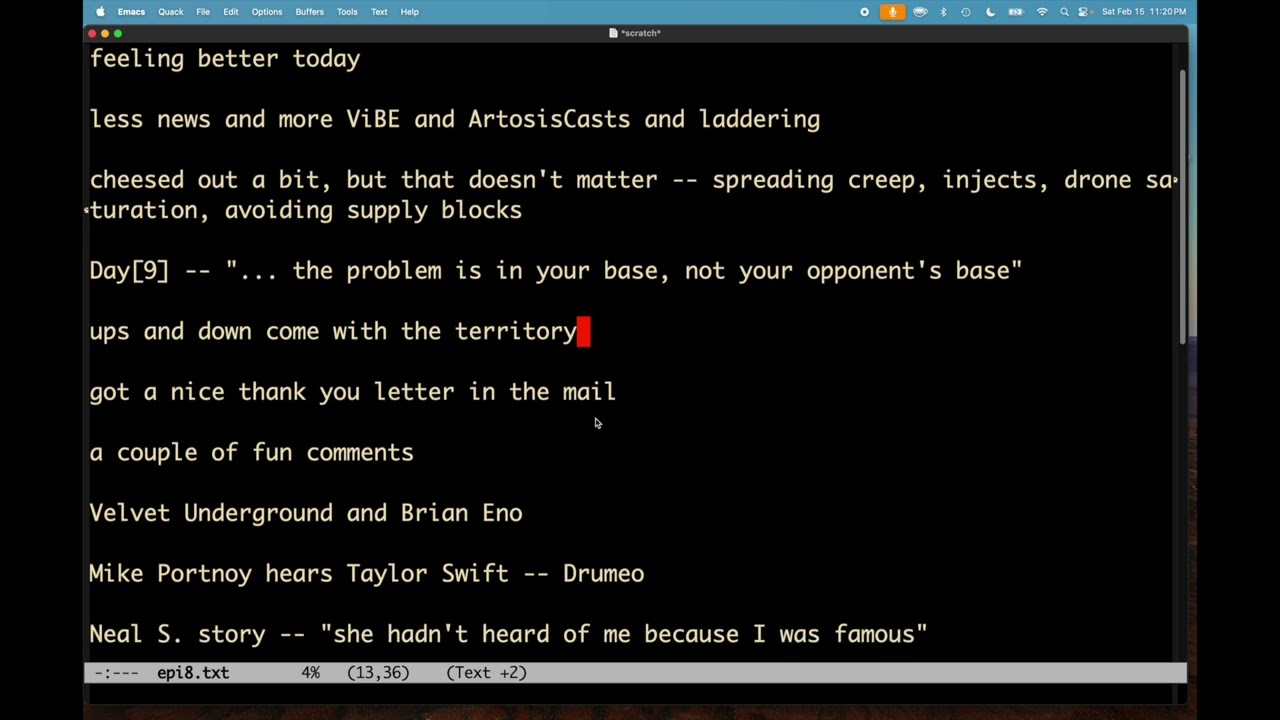Open the Edit menu
The image size is (1280, 720).
point(231,12)
